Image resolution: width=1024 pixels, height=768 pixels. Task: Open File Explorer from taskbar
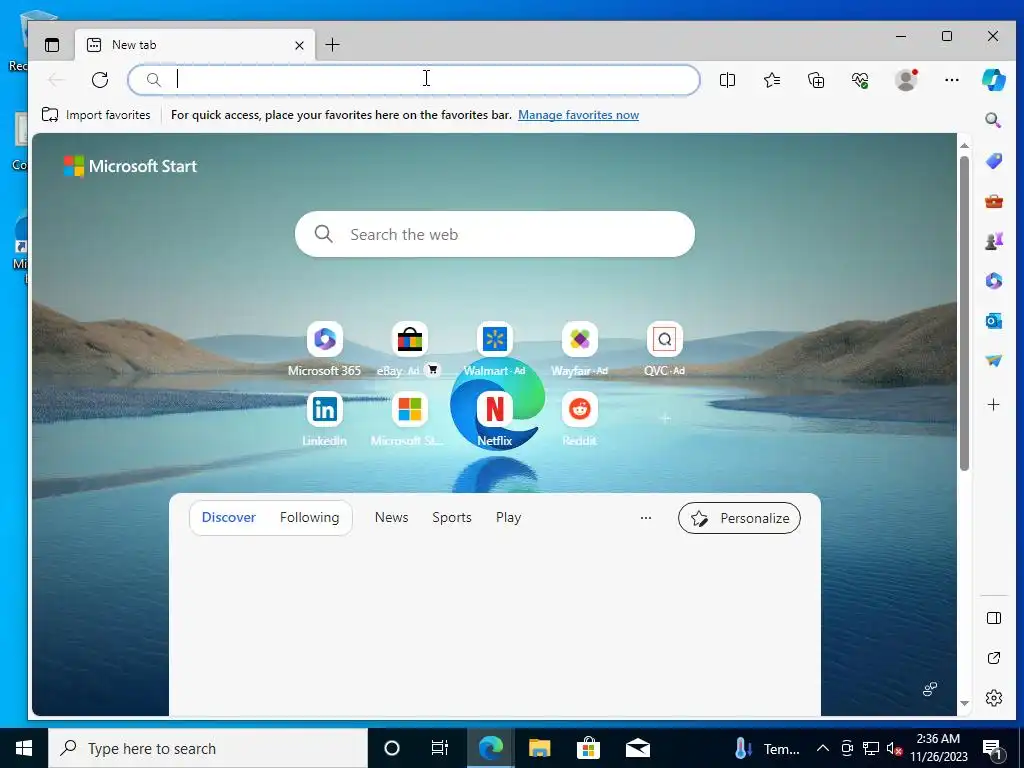(x=539, y=748)
